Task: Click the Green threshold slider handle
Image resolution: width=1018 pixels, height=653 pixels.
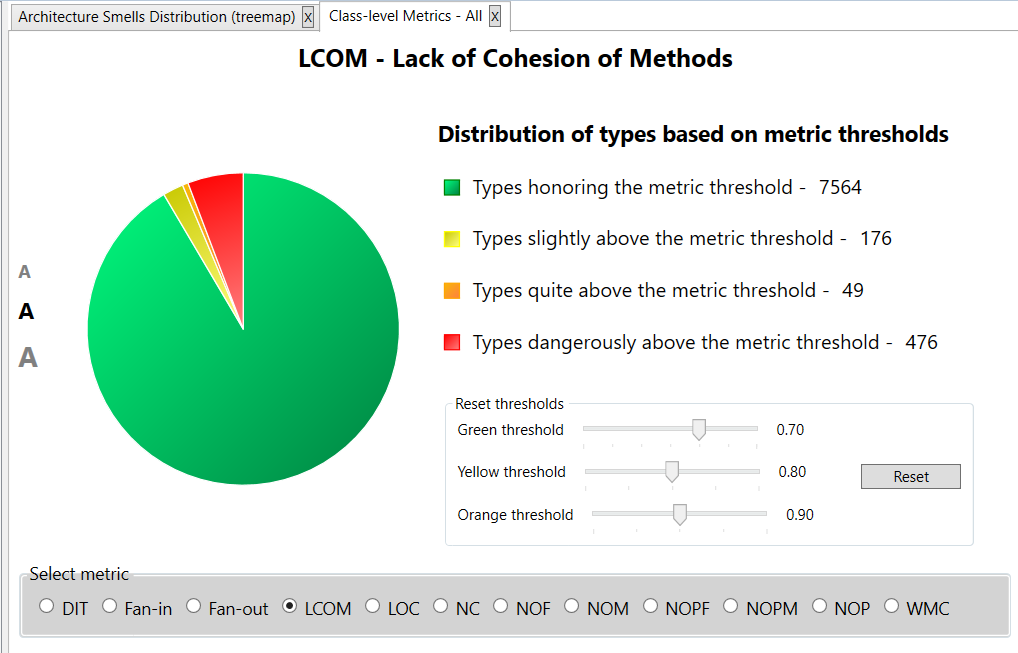Action: click(699, 429)
